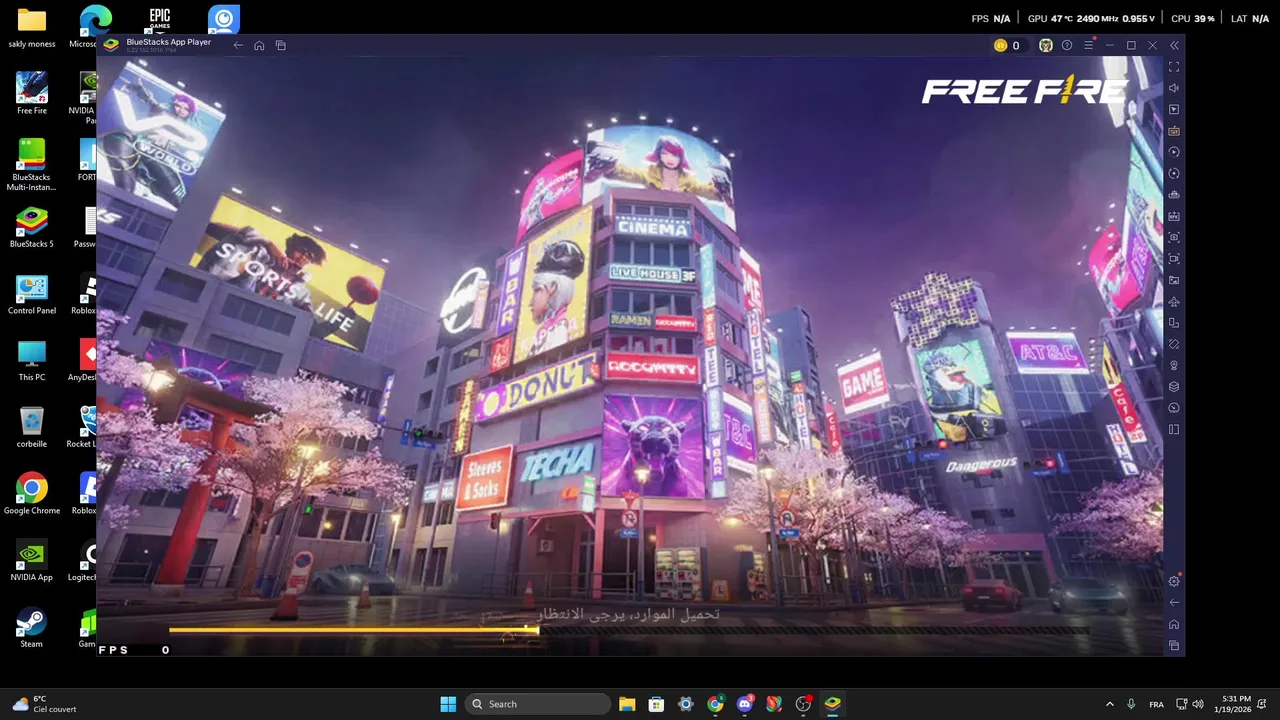This screenshot has width=1280, height=720.
Task: Open the Install APK icon in sidebar
Action: tap(1174, 216)
